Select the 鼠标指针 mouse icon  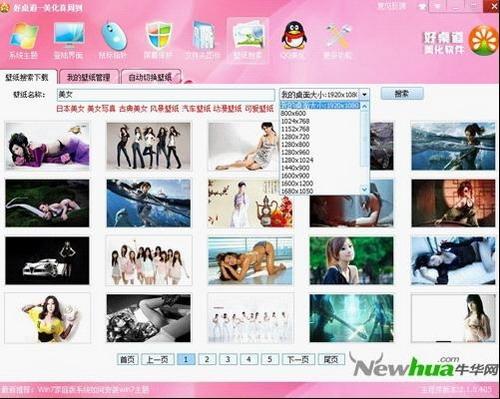114,35
